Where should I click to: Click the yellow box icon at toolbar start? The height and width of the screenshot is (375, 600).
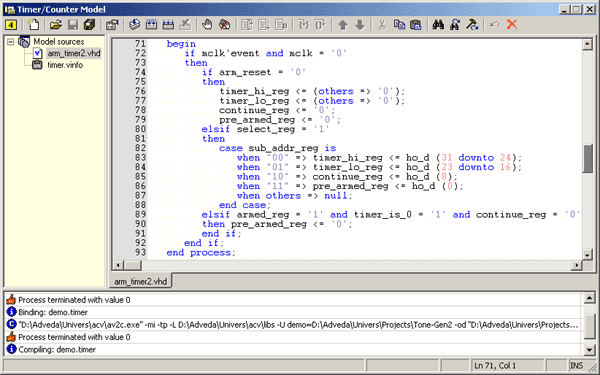[x=11, y=25]
